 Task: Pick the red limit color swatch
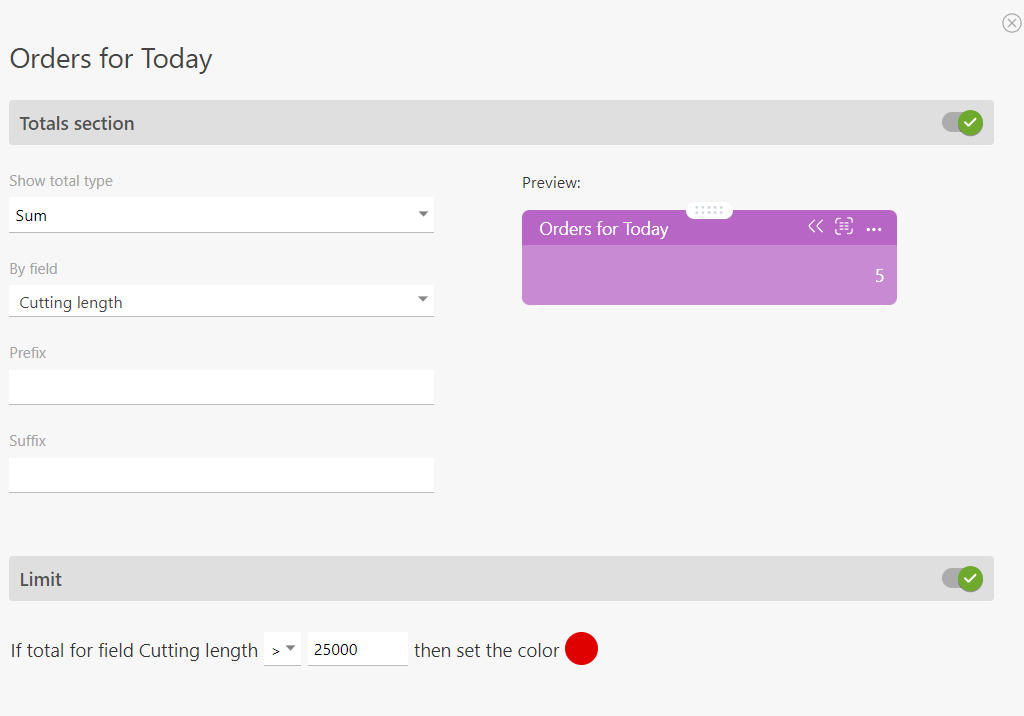tap(581, 649)
